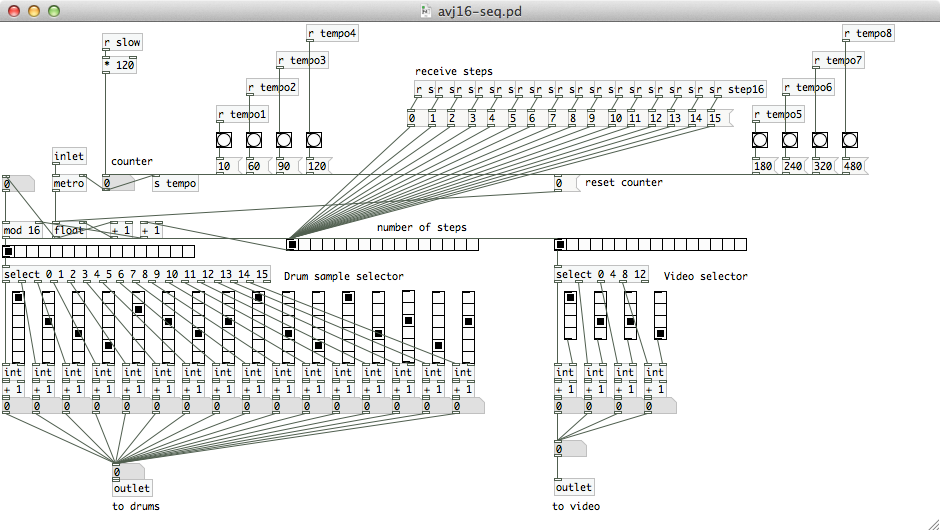Screen dimensions: 940x531
Task: Select first cell of radio below mod 16
Action: (x=9, y=251)
